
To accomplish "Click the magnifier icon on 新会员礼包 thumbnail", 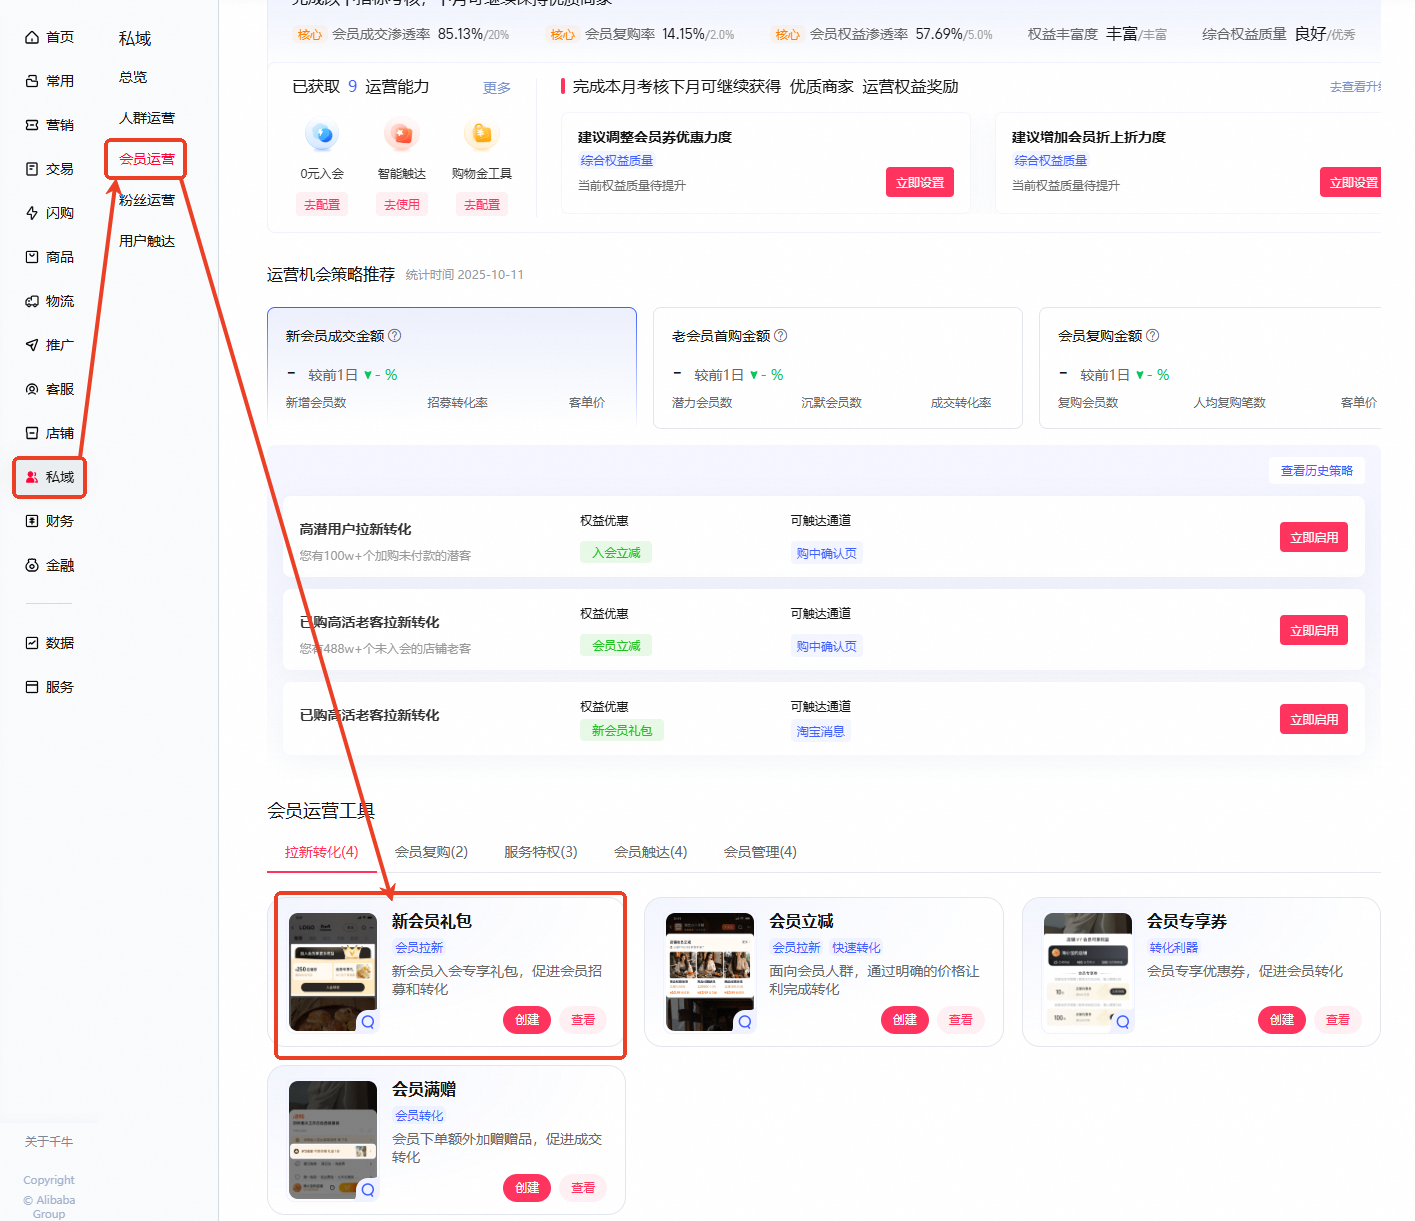I will (x=368, y=1022).
